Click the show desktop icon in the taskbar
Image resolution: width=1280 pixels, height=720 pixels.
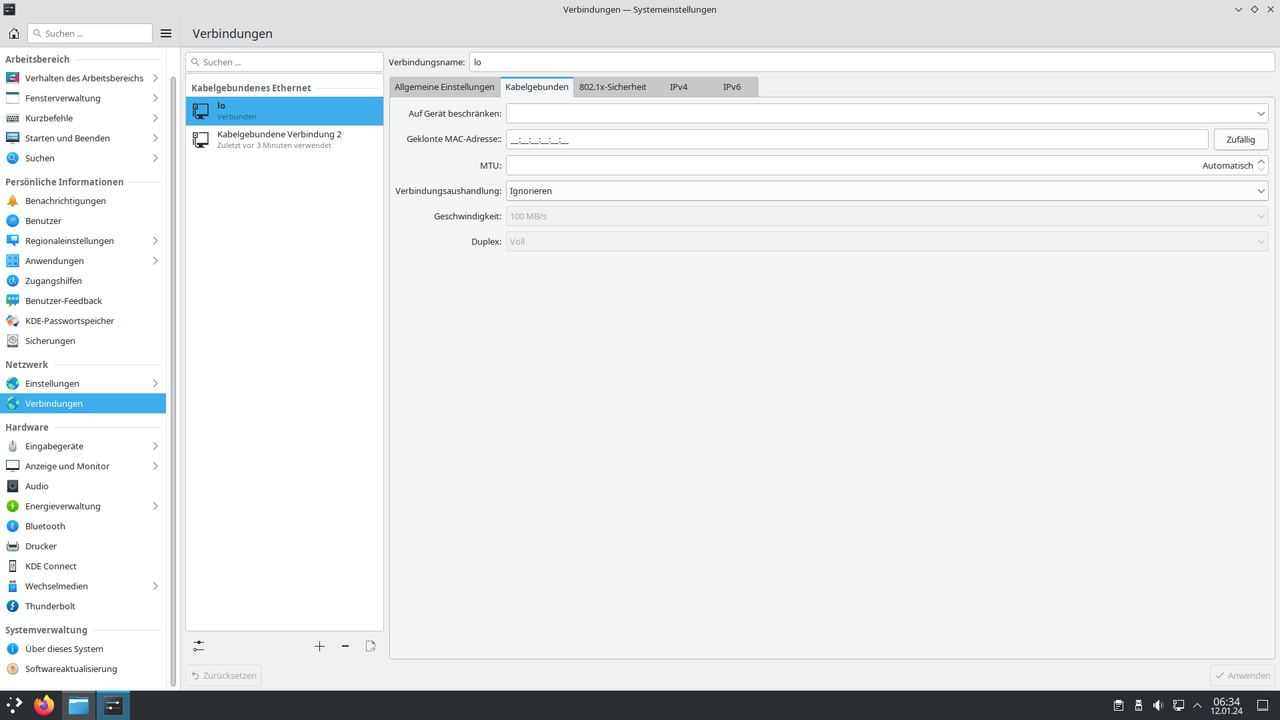point(1263,706)
